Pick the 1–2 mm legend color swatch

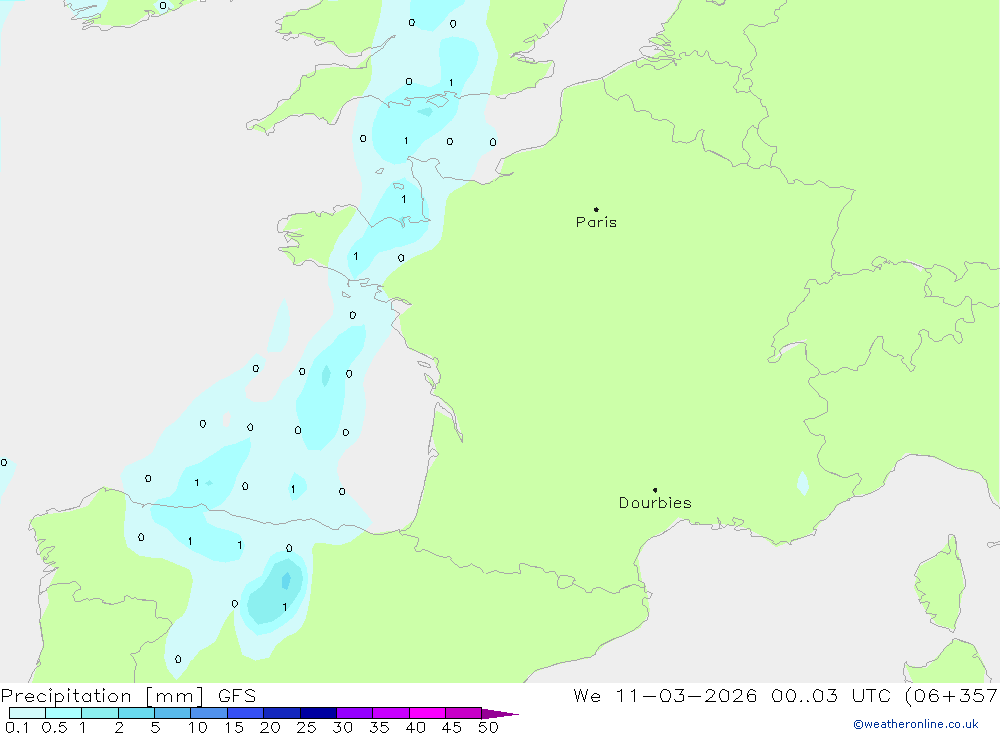coord(100,713)
